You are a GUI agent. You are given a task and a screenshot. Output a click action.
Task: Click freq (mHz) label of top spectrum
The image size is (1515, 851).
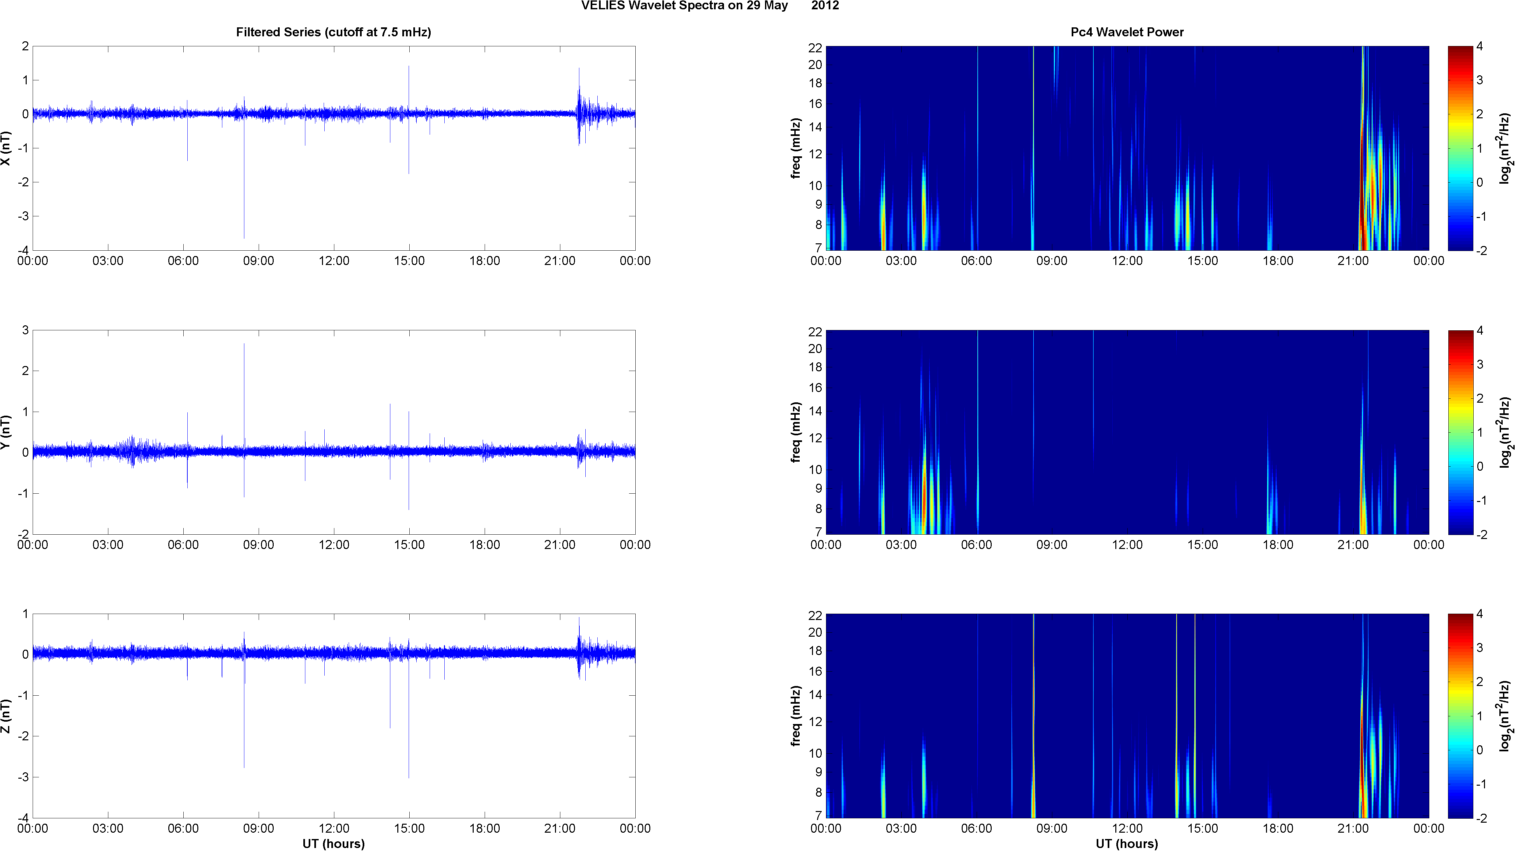point(796,148)
